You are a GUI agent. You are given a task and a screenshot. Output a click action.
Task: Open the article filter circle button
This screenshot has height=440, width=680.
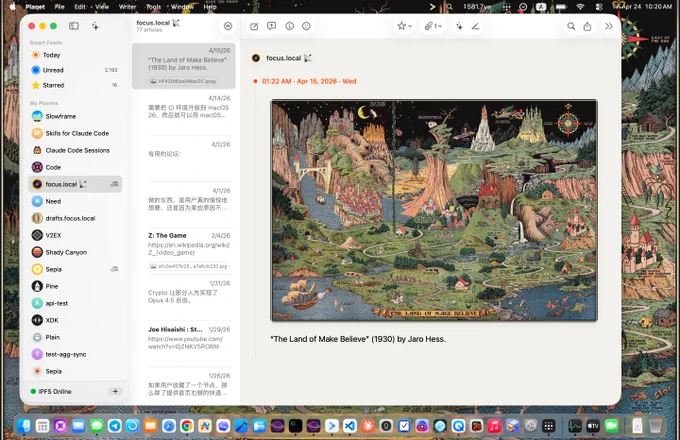[x=228, y=26]
